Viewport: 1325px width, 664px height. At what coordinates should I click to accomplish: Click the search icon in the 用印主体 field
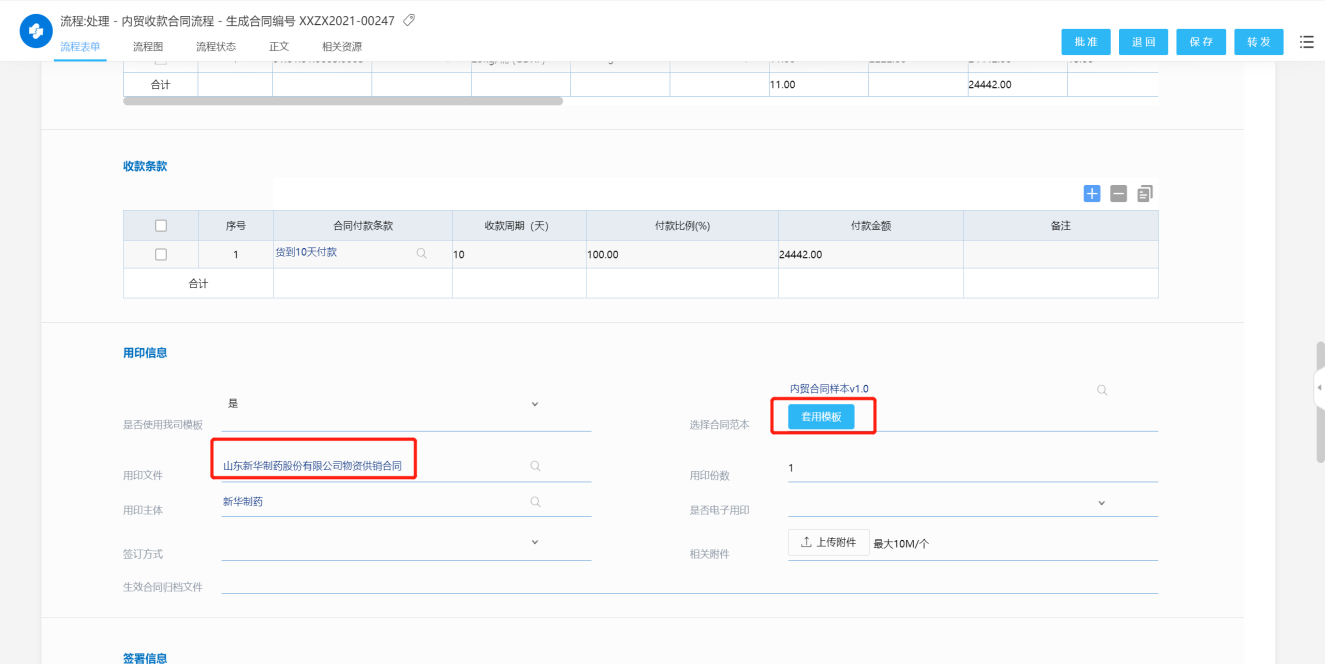(535, 502)
